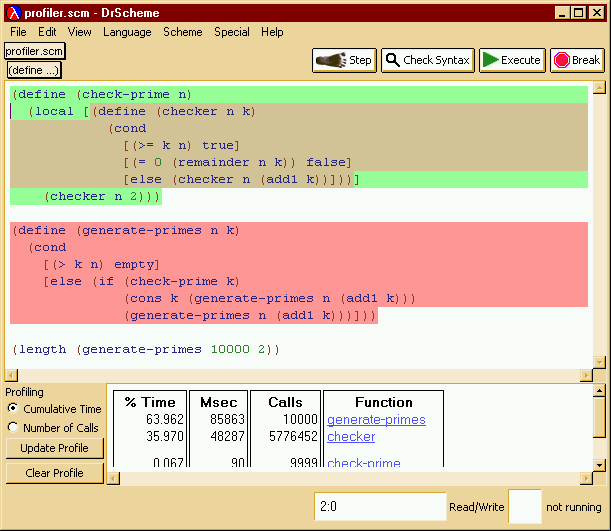The image size is (611, 531).
Task: Minimize the DrScheme window
Action: [x=562, y=13]
